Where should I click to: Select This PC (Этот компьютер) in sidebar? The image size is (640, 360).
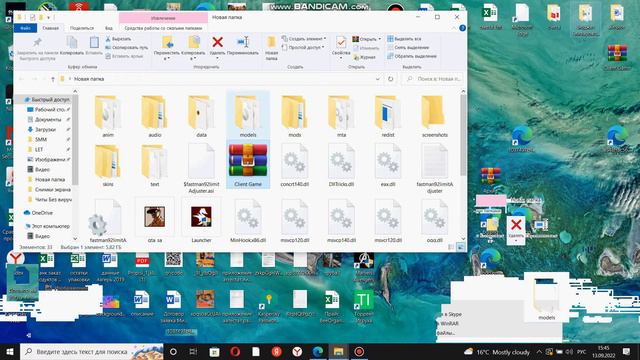click(47, 226)
